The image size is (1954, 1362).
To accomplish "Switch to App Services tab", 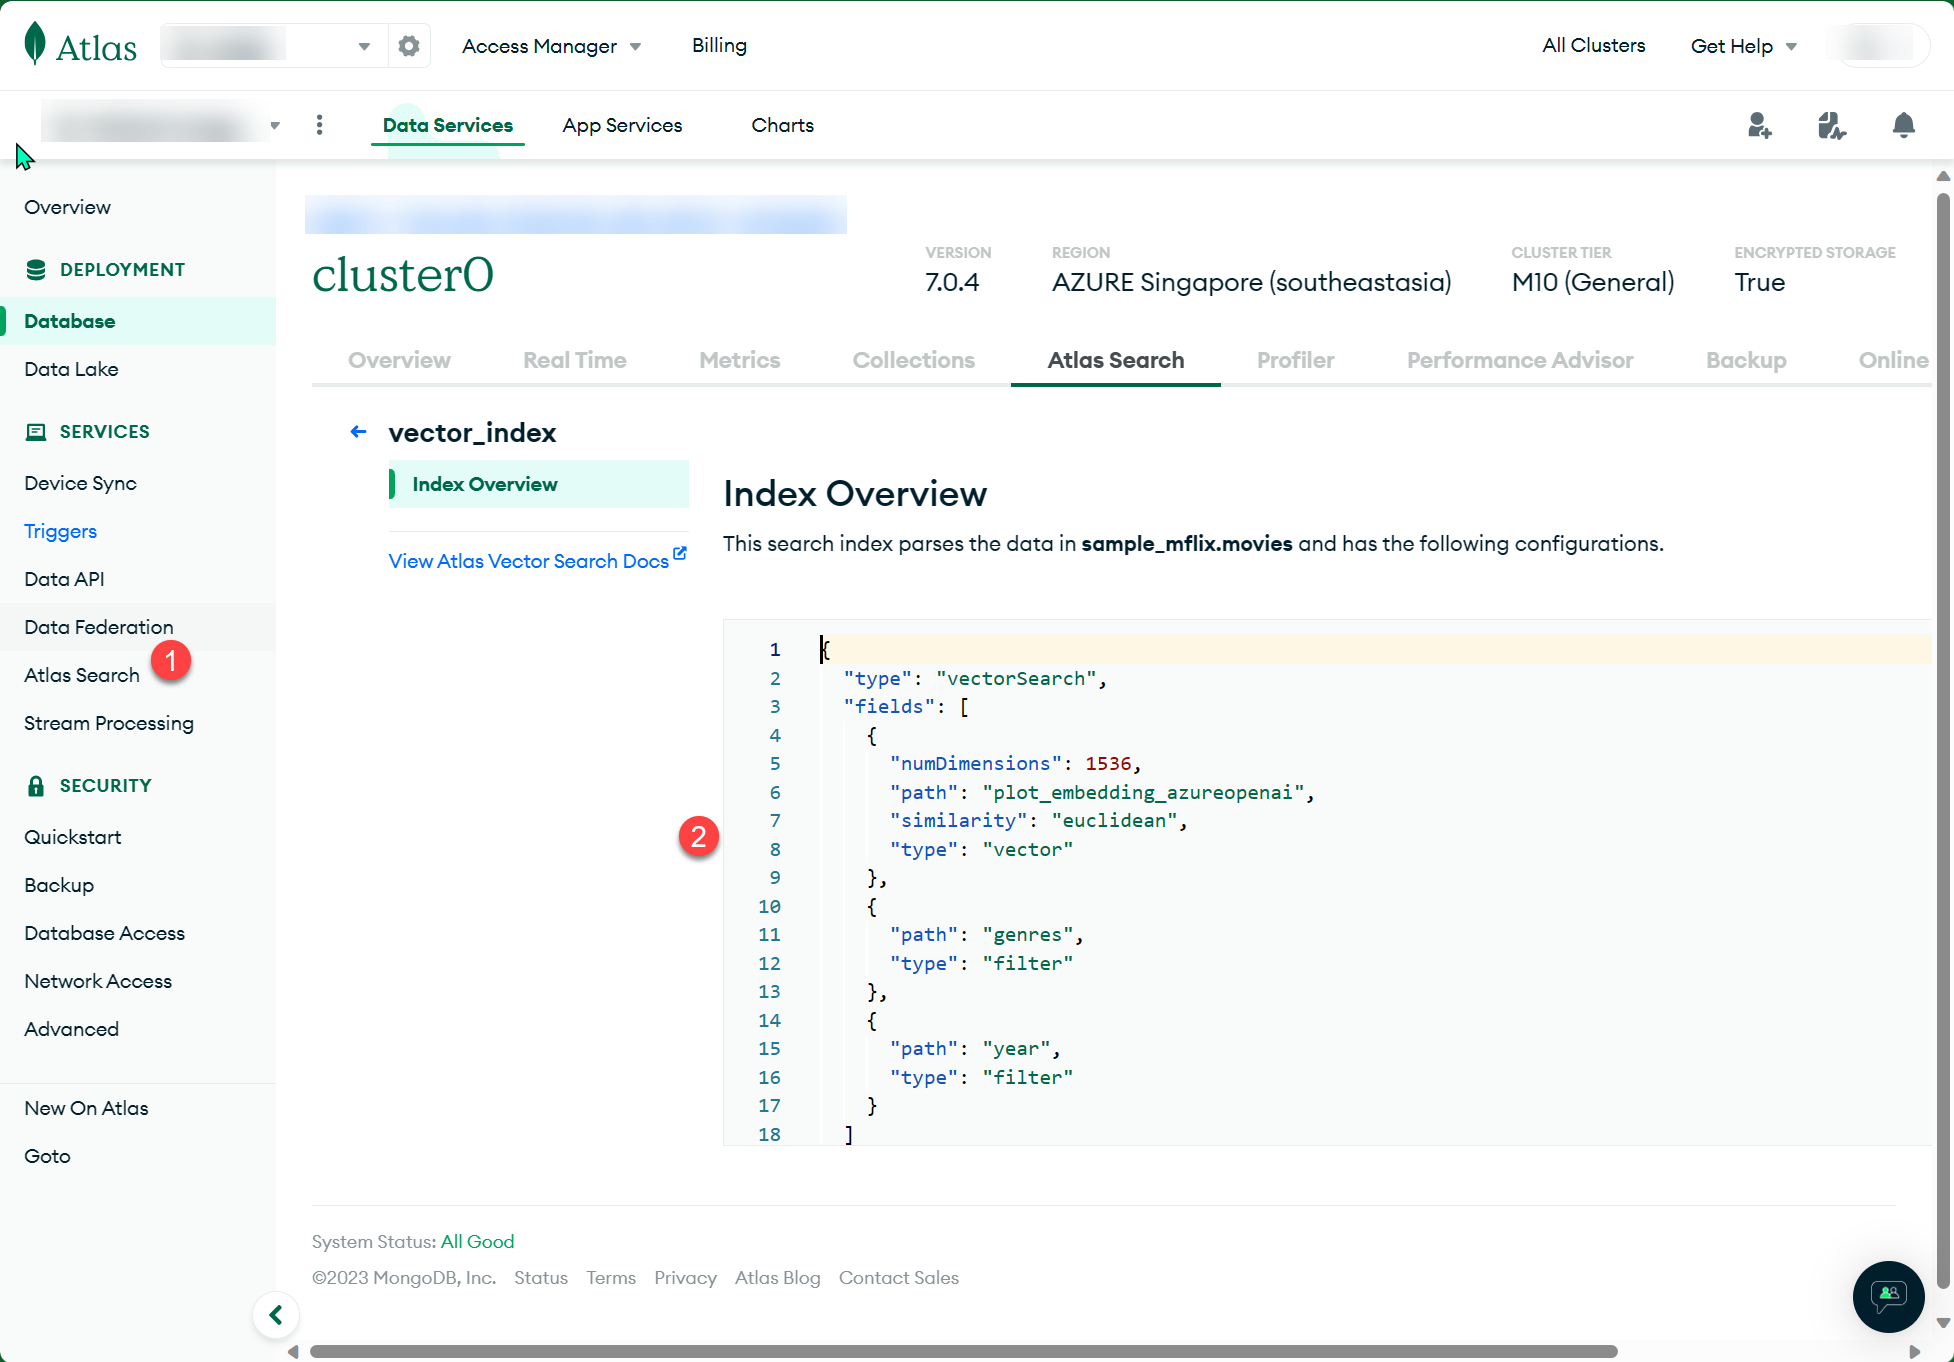I will click(x=622, y=125).
